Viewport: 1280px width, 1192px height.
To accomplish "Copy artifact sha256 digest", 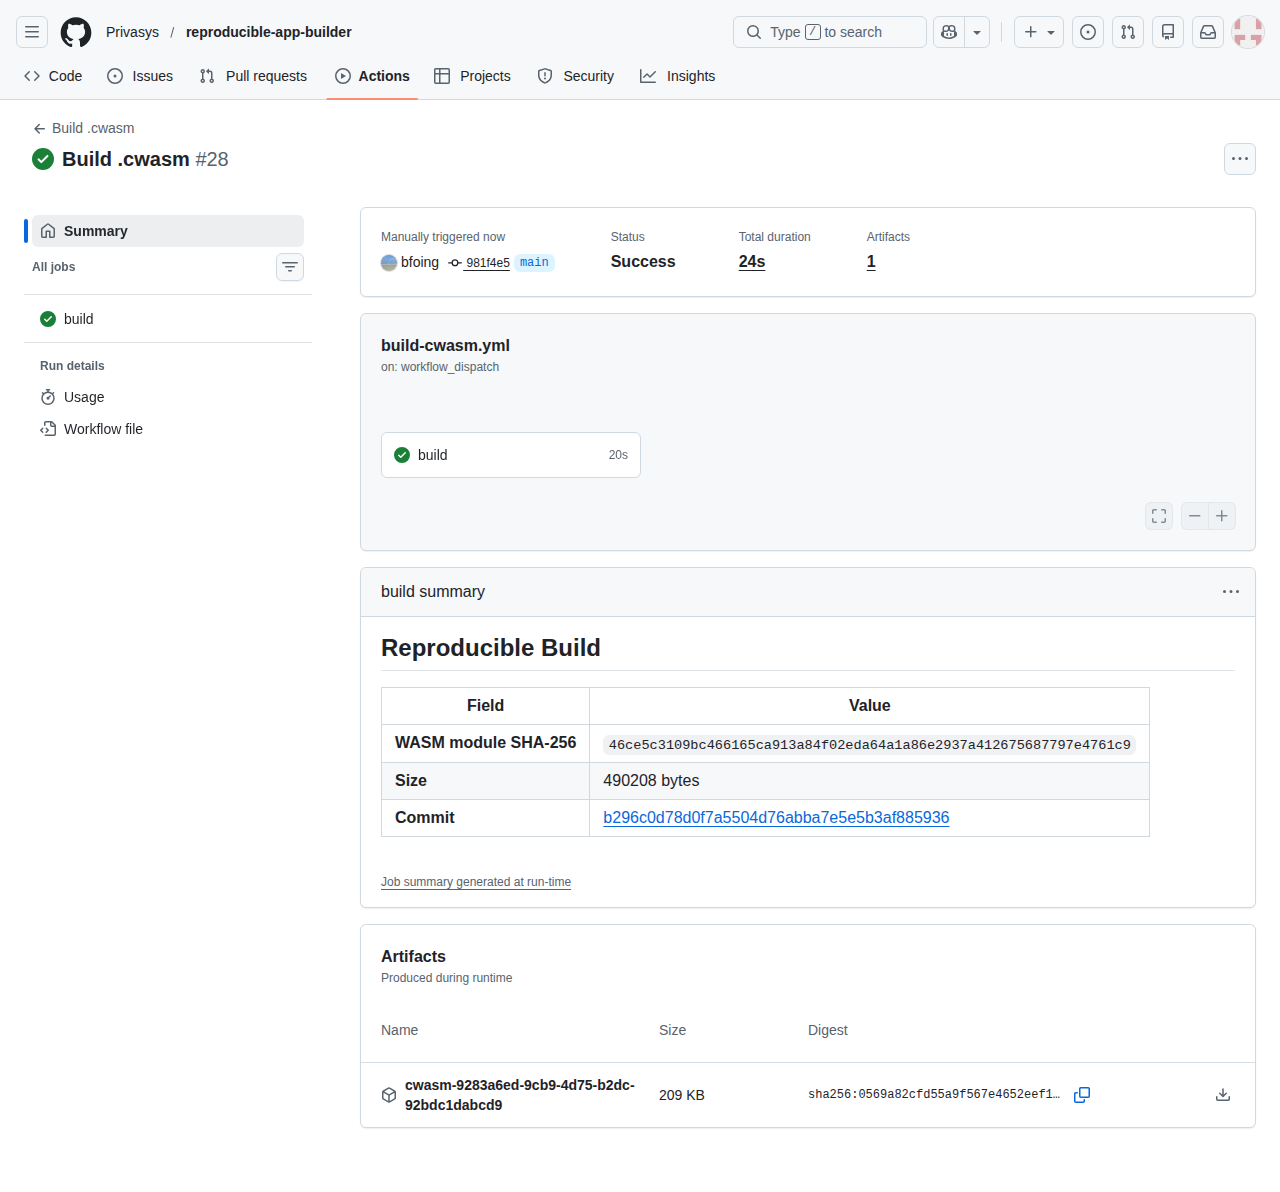I will (x=1082, y=1095).
